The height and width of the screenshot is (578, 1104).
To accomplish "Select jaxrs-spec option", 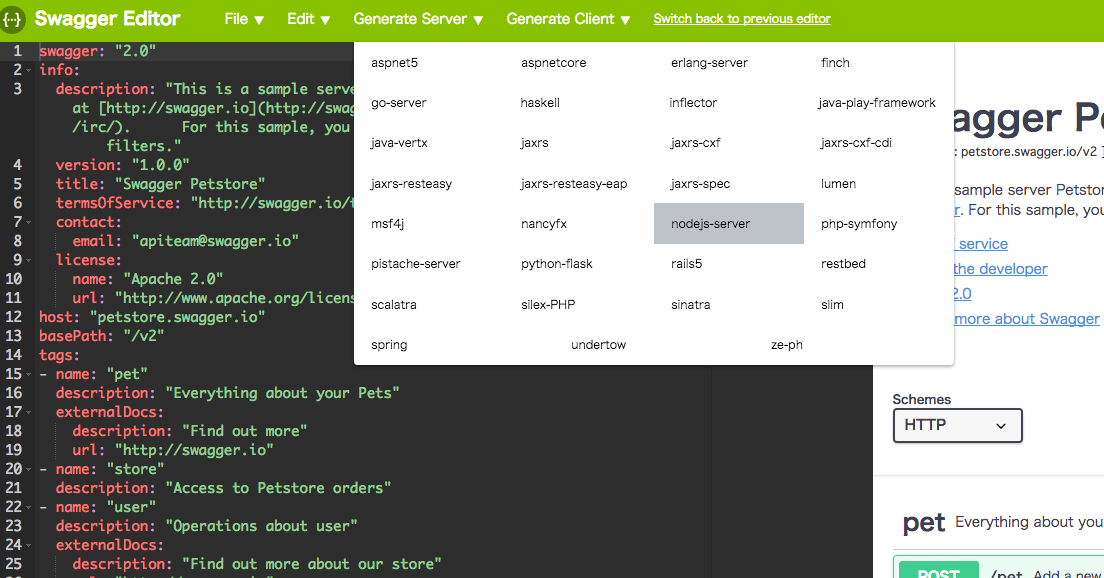I will click(701, 184).
